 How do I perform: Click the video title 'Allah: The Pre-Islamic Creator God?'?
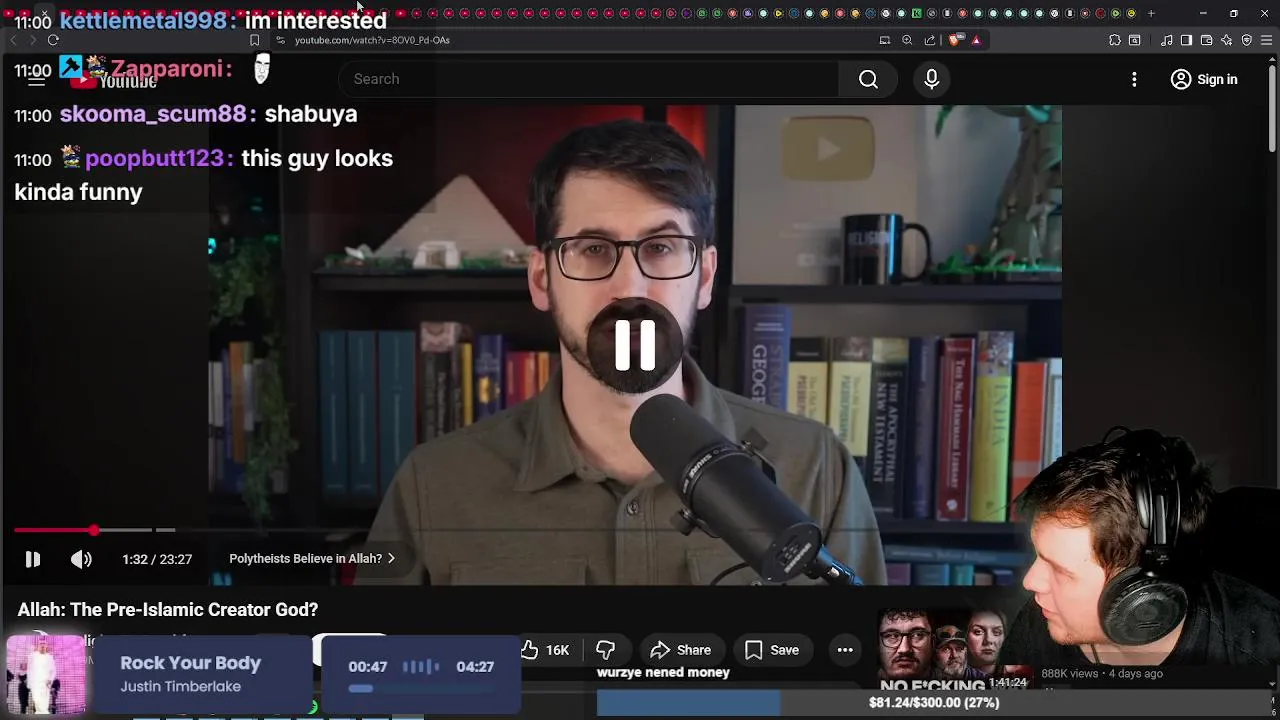[x=168, y=610]
